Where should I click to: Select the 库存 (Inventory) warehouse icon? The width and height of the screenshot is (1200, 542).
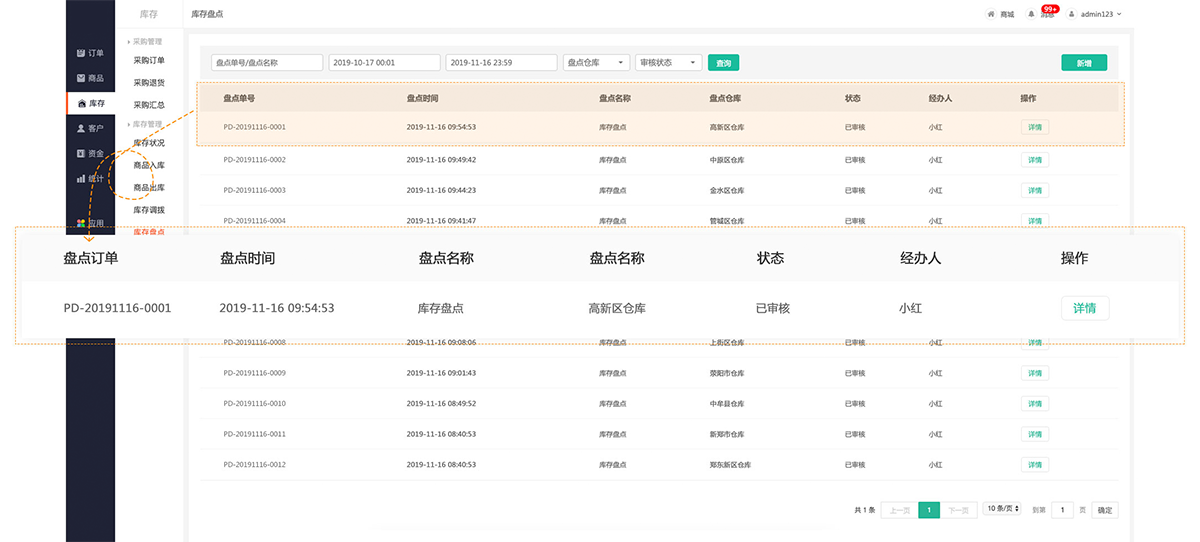coord(81,103)
